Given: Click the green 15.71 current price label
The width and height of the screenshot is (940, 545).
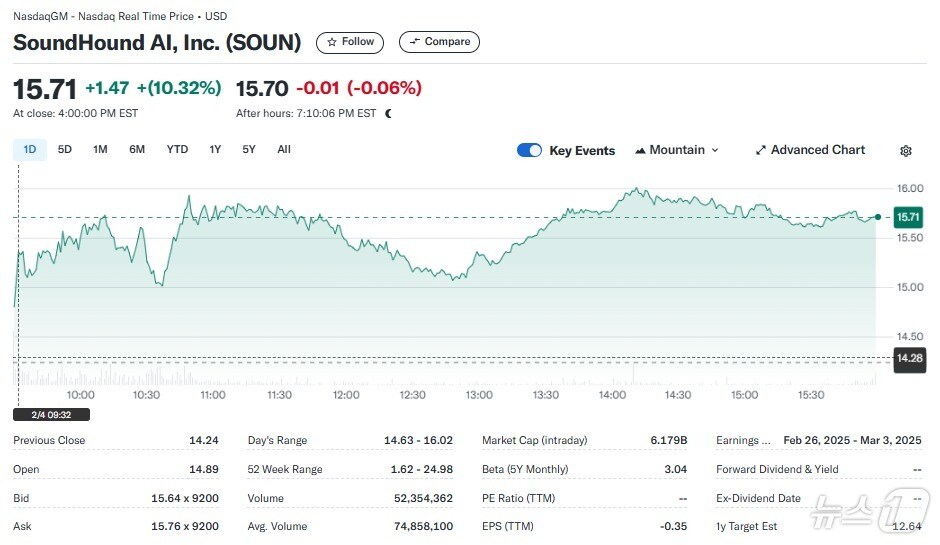Looking at the screenshot, I should point(907,217).
